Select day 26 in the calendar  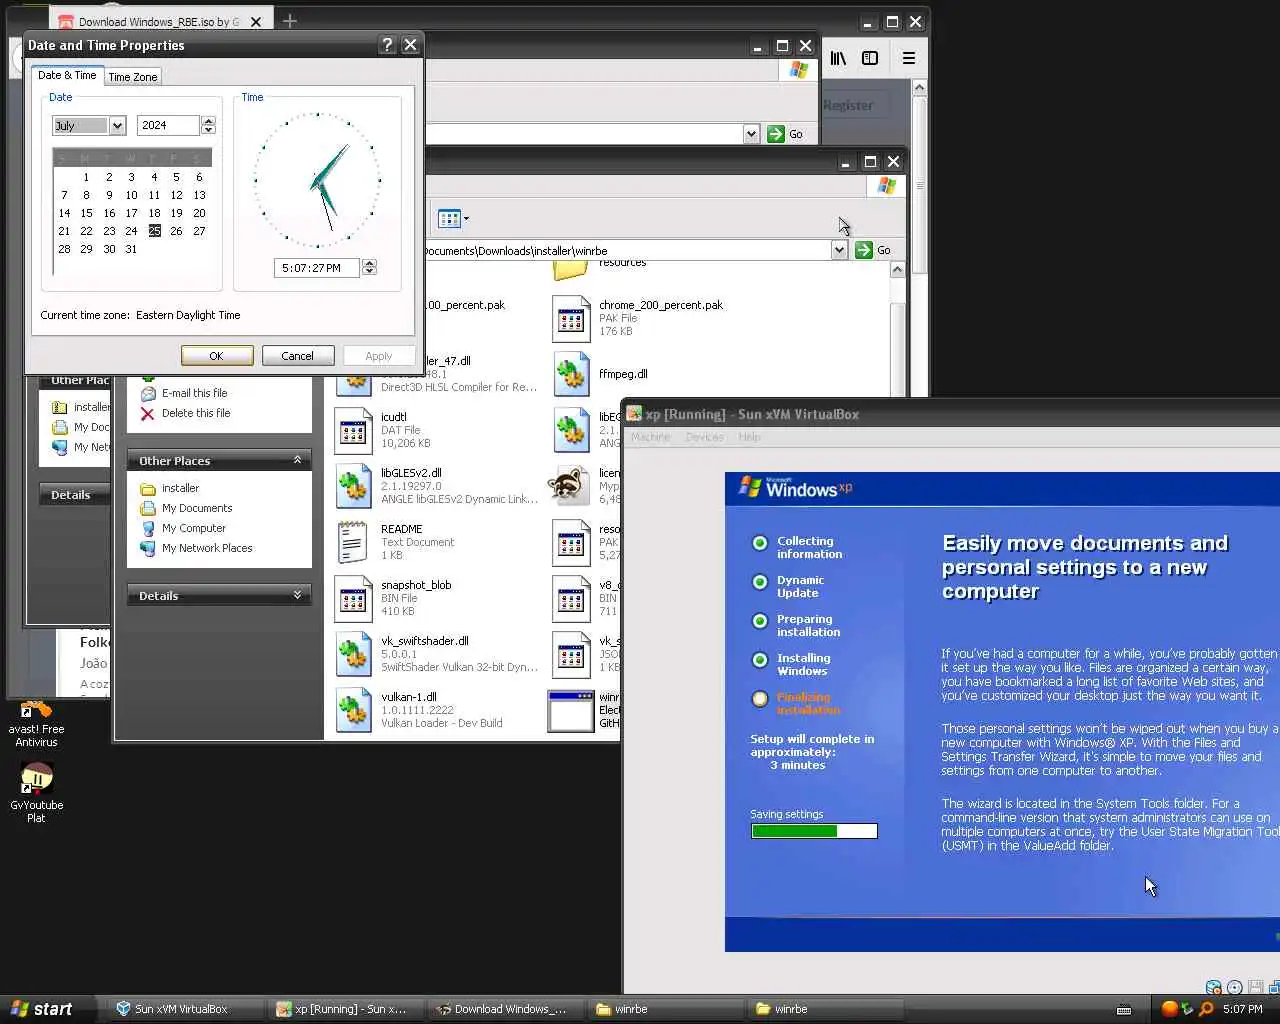tap(176, 231)
